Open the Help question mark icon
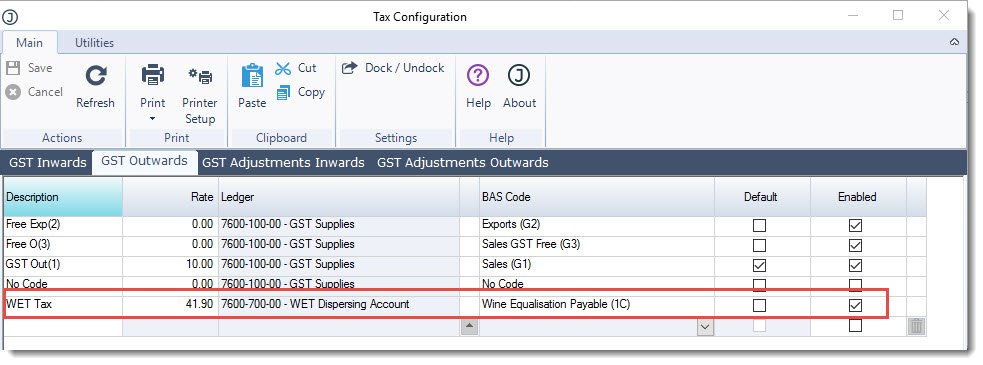 [478, 76]
